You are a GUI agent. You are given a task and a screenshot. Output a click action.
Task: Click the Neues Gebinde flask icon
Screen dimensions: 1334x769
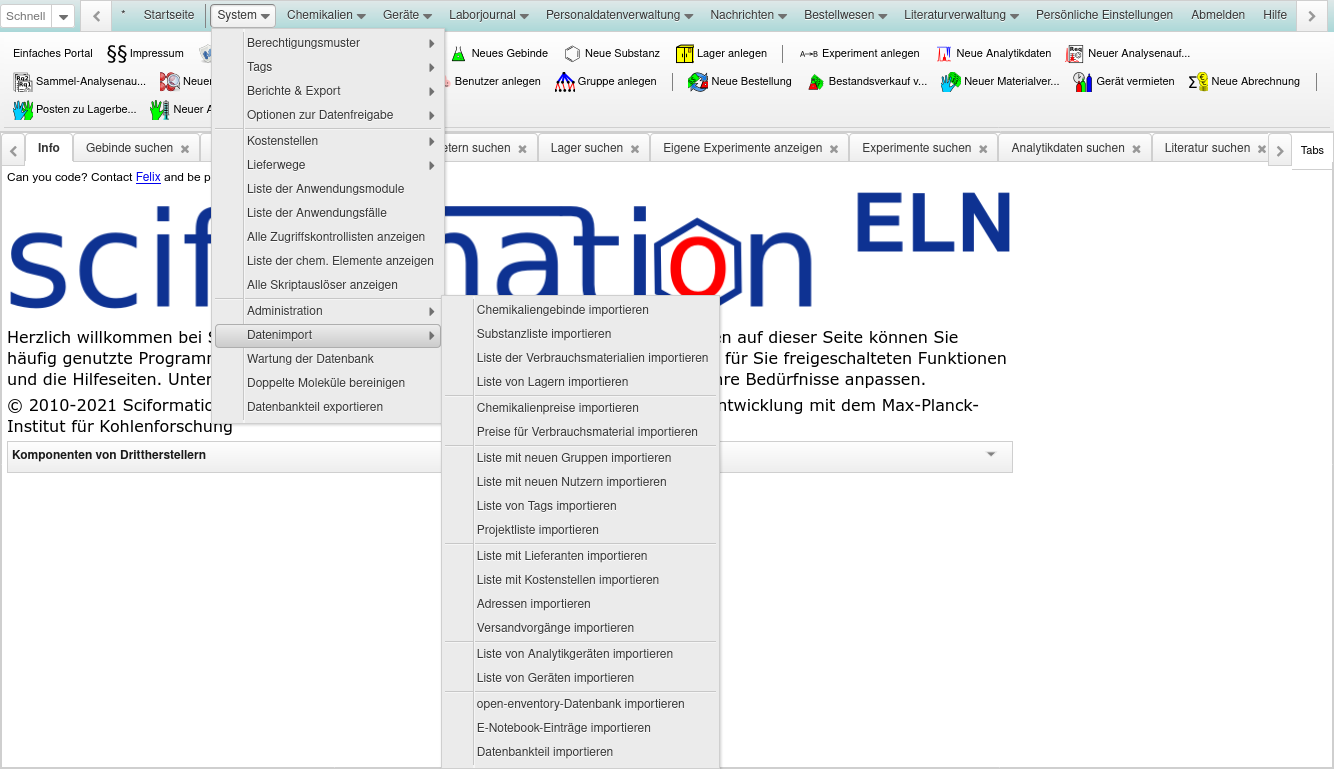[459, 53]
